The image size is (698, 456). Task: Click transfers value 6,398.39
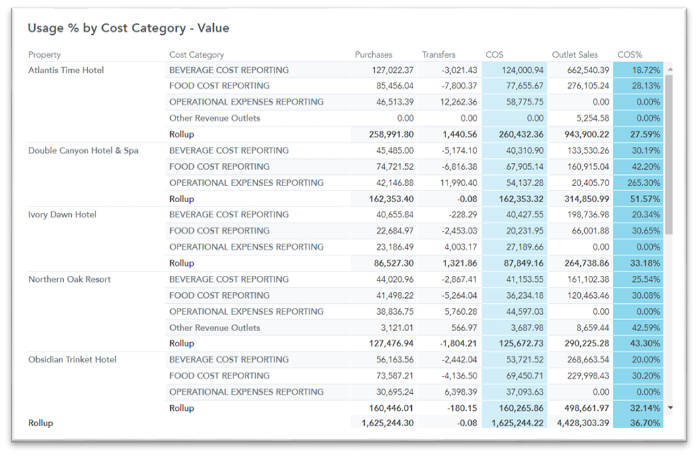click(x=461, y=392)
